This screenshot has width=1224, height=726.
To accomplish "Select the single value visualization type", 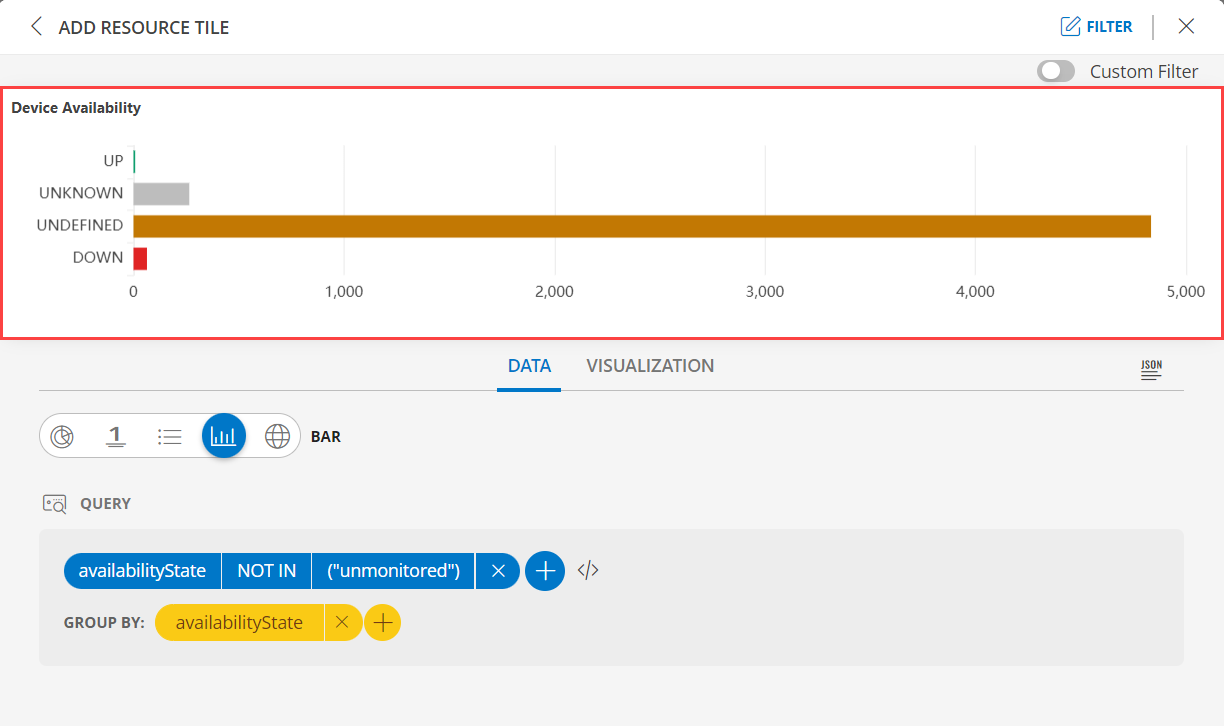I will point(116,435).
